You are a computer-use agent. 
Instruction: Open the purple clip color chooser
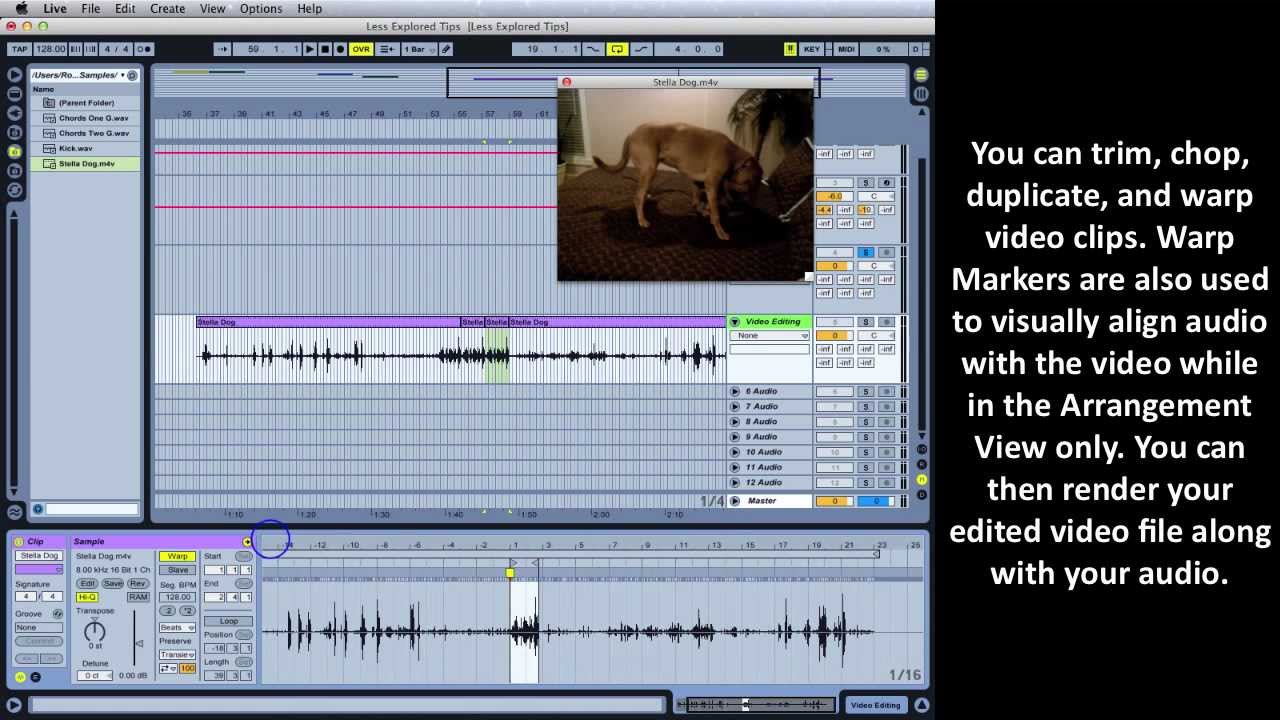coord(40,569)
